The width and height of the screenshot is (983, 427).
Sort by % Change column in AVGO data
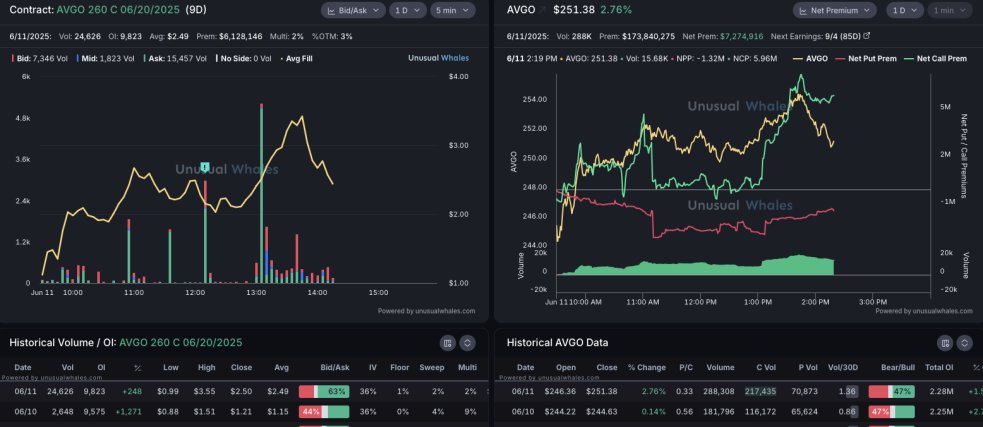(647, 367)
